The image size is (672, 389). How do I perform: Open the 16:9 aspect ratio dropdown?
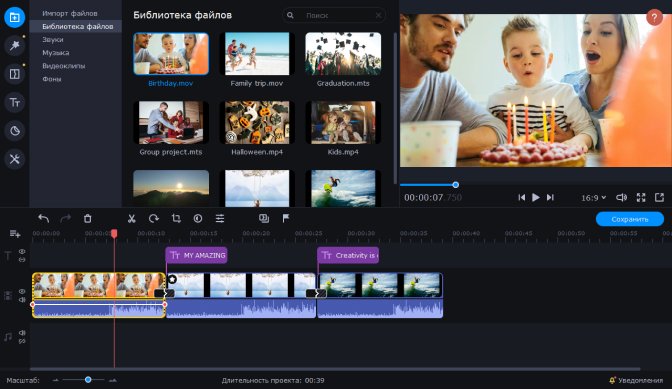click(x=594, y=198)
